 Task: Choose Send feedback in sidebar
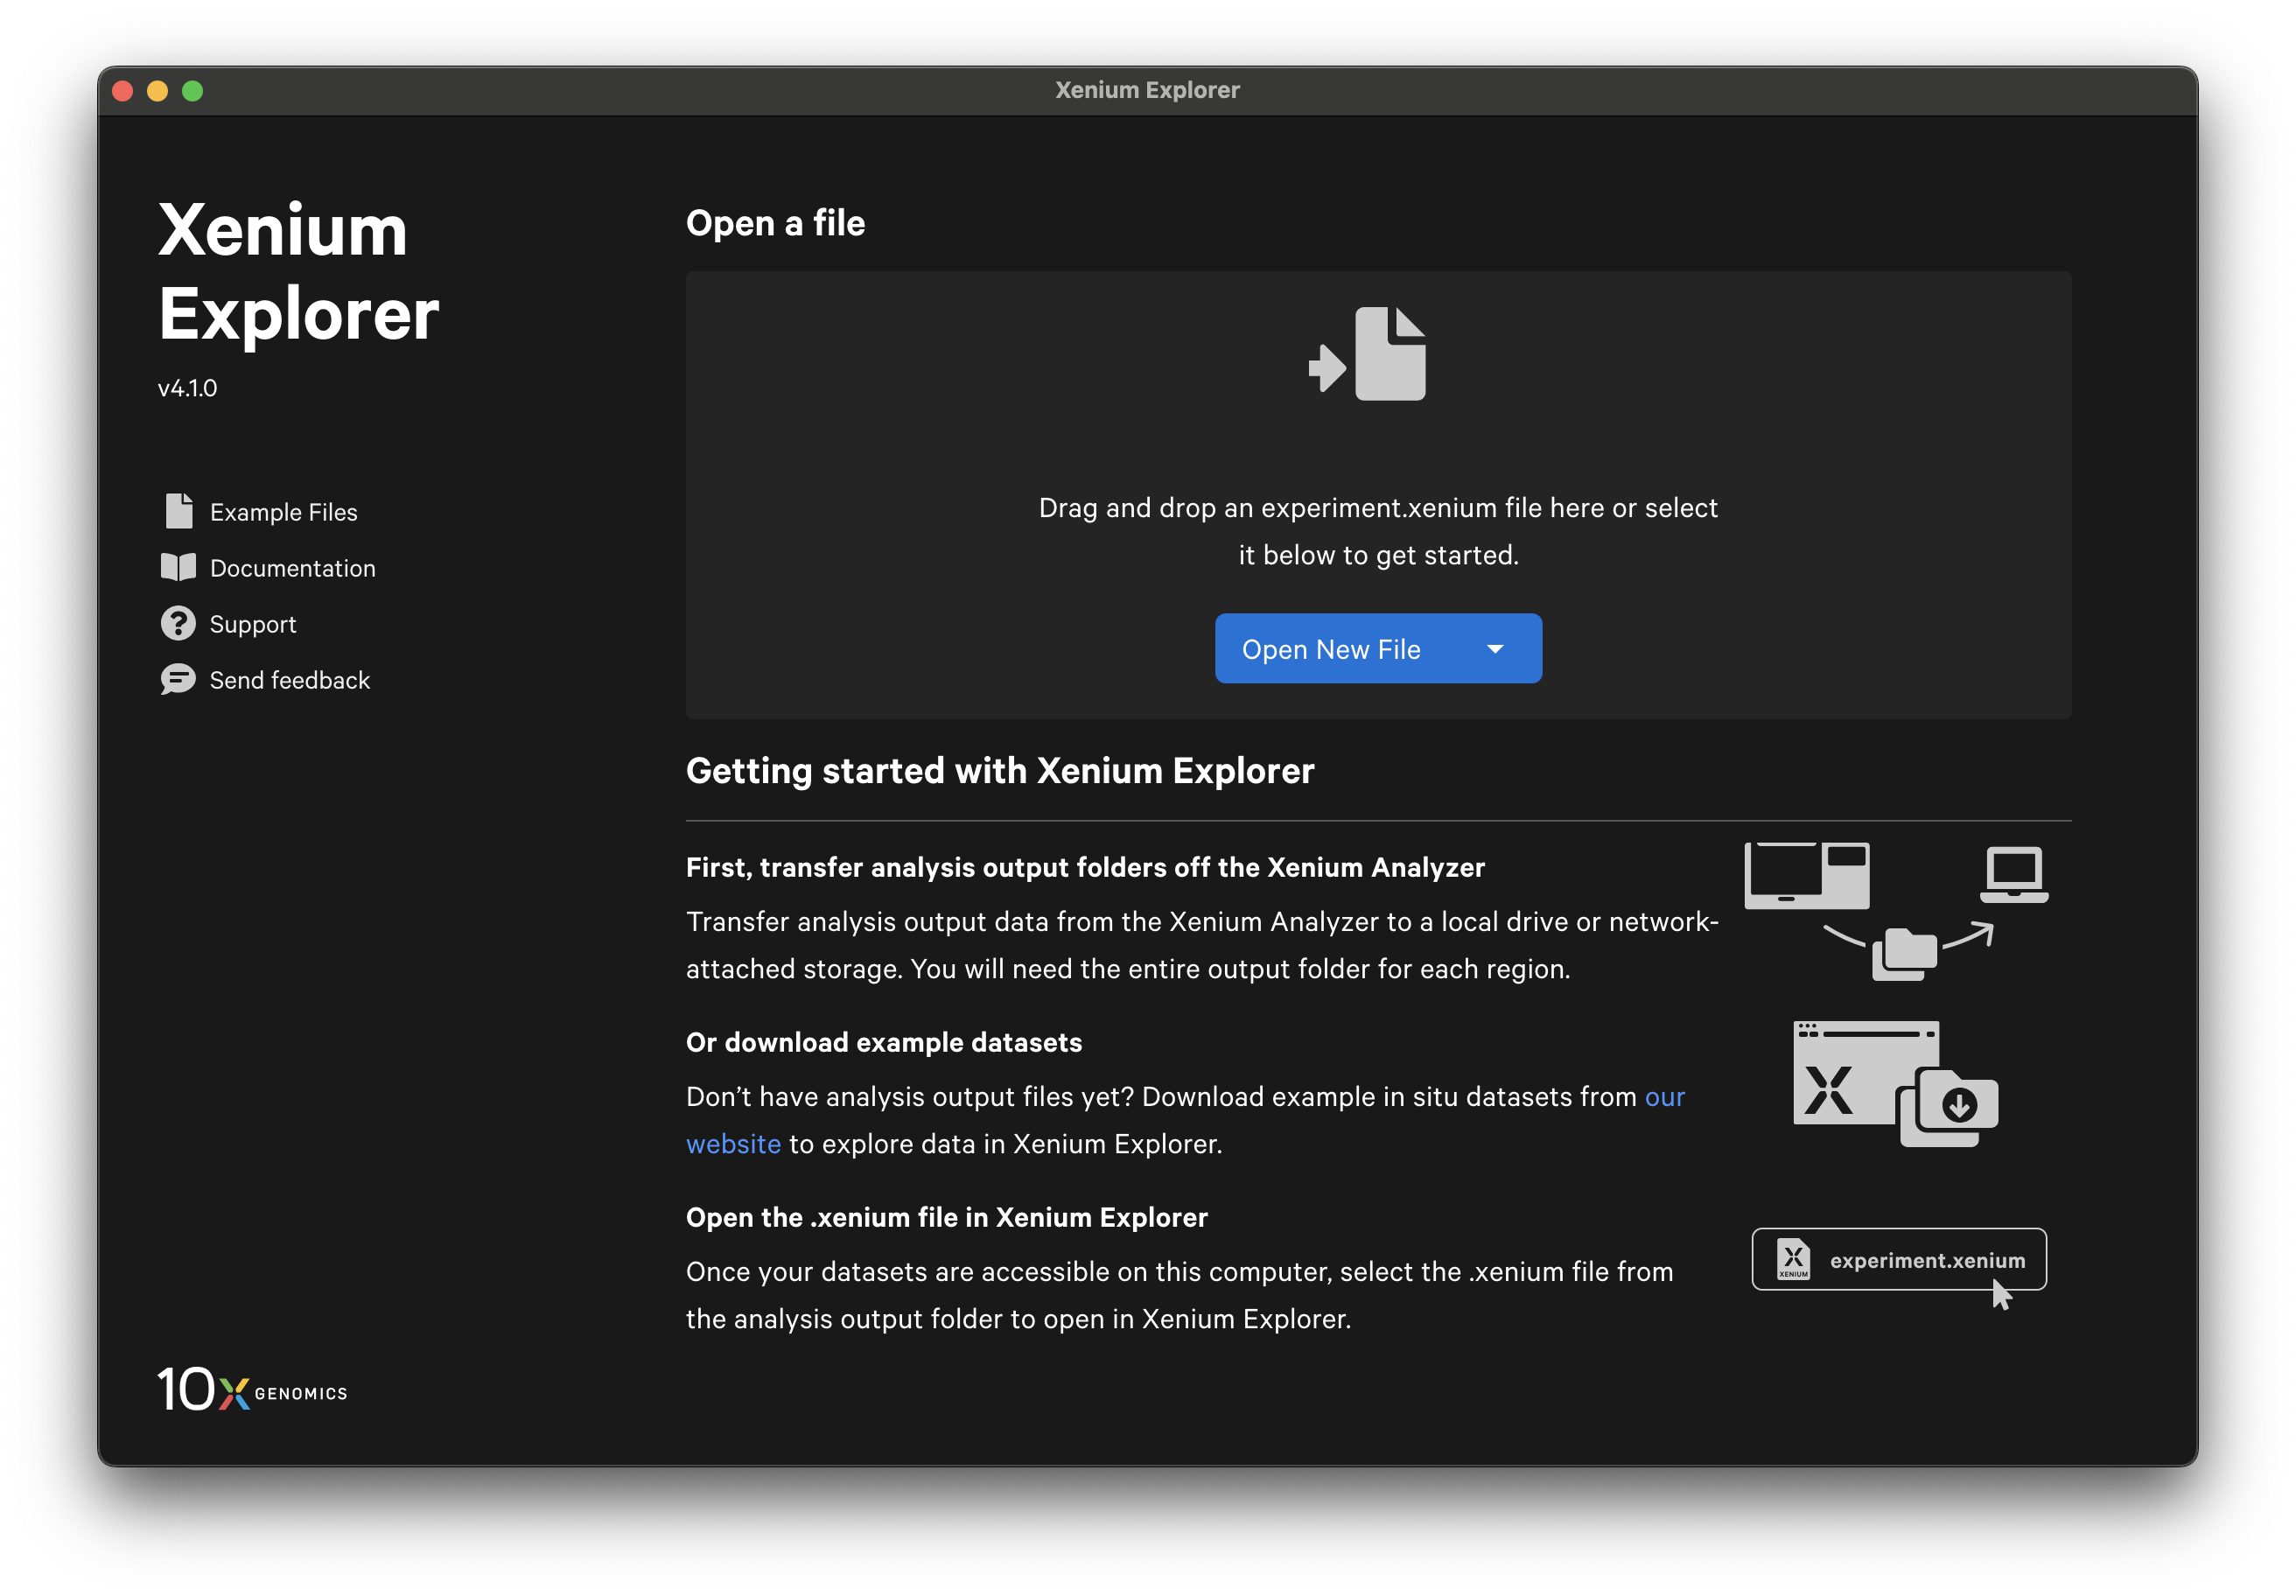coord(289,680)
